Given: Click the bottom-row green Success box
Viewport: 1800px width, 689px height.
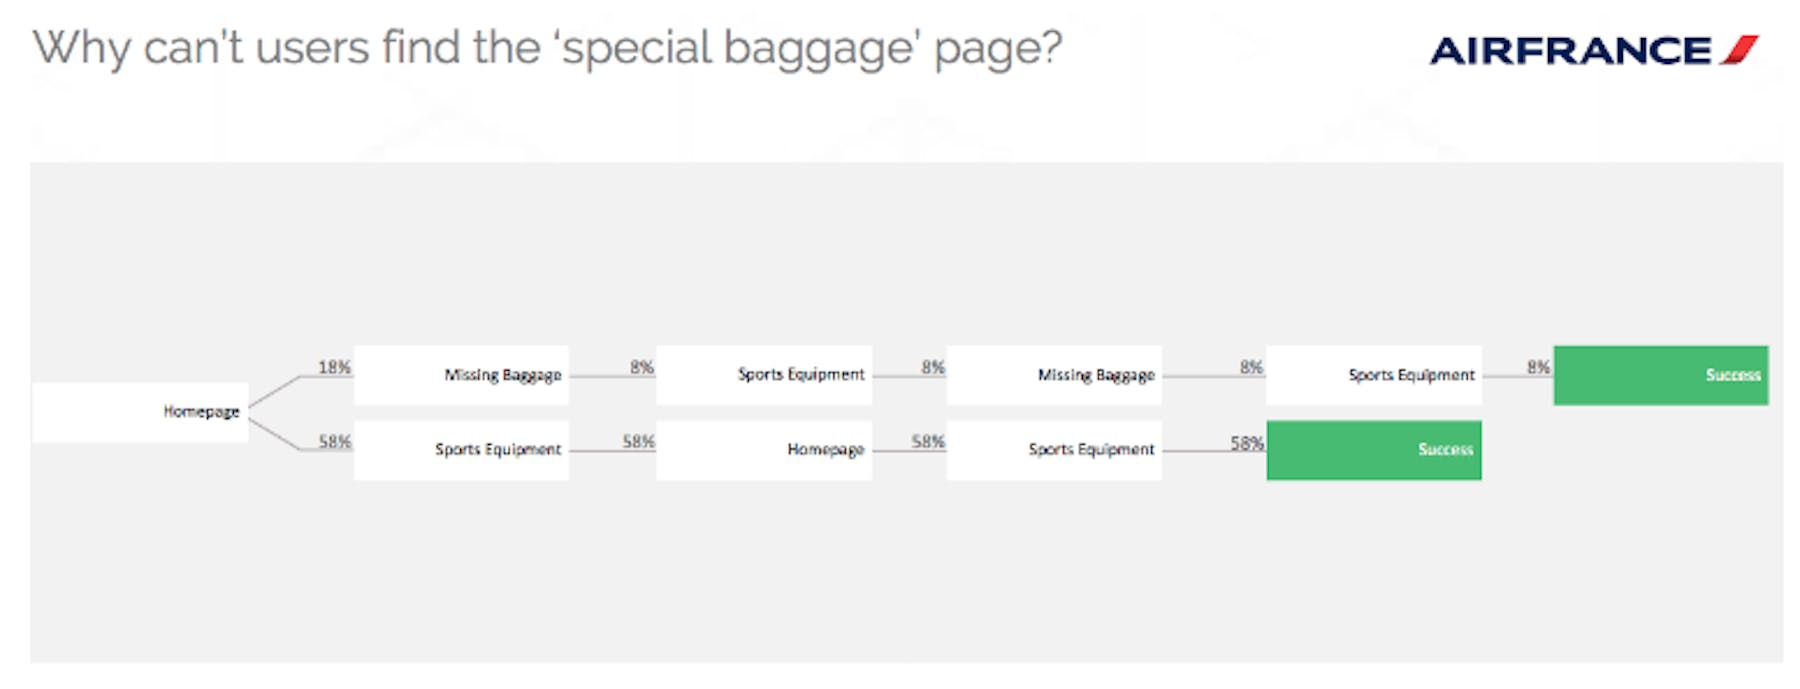Looking at the screenshot, I should (x=1374, y=450).
